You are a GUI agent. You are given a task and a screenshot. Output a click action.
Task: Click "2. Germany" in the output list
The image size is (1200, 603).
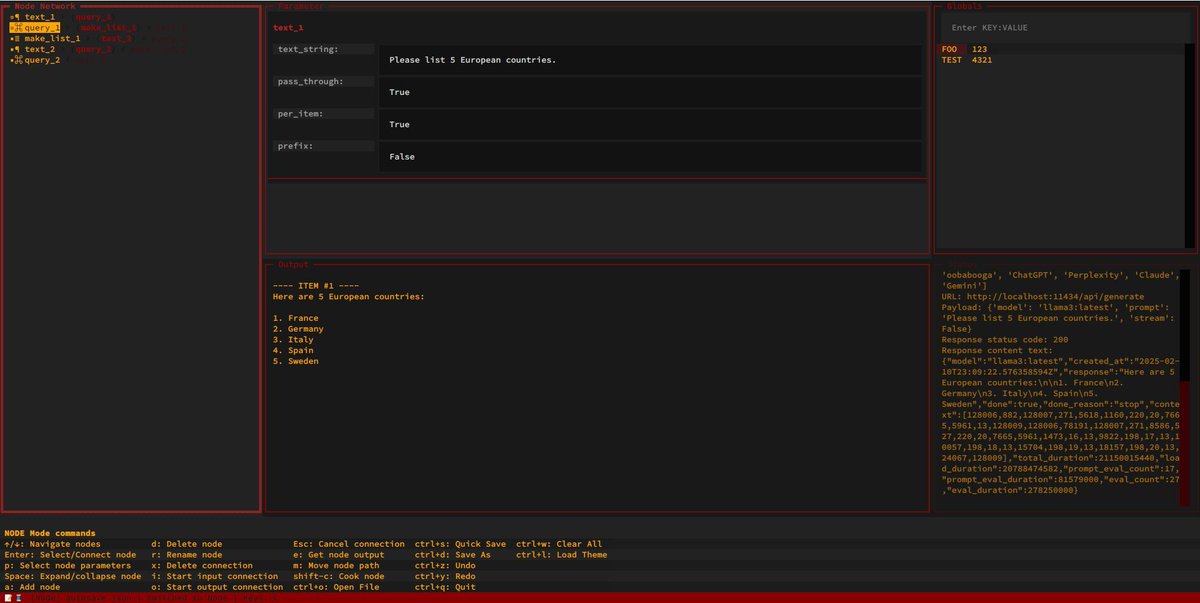coord(298,329)
